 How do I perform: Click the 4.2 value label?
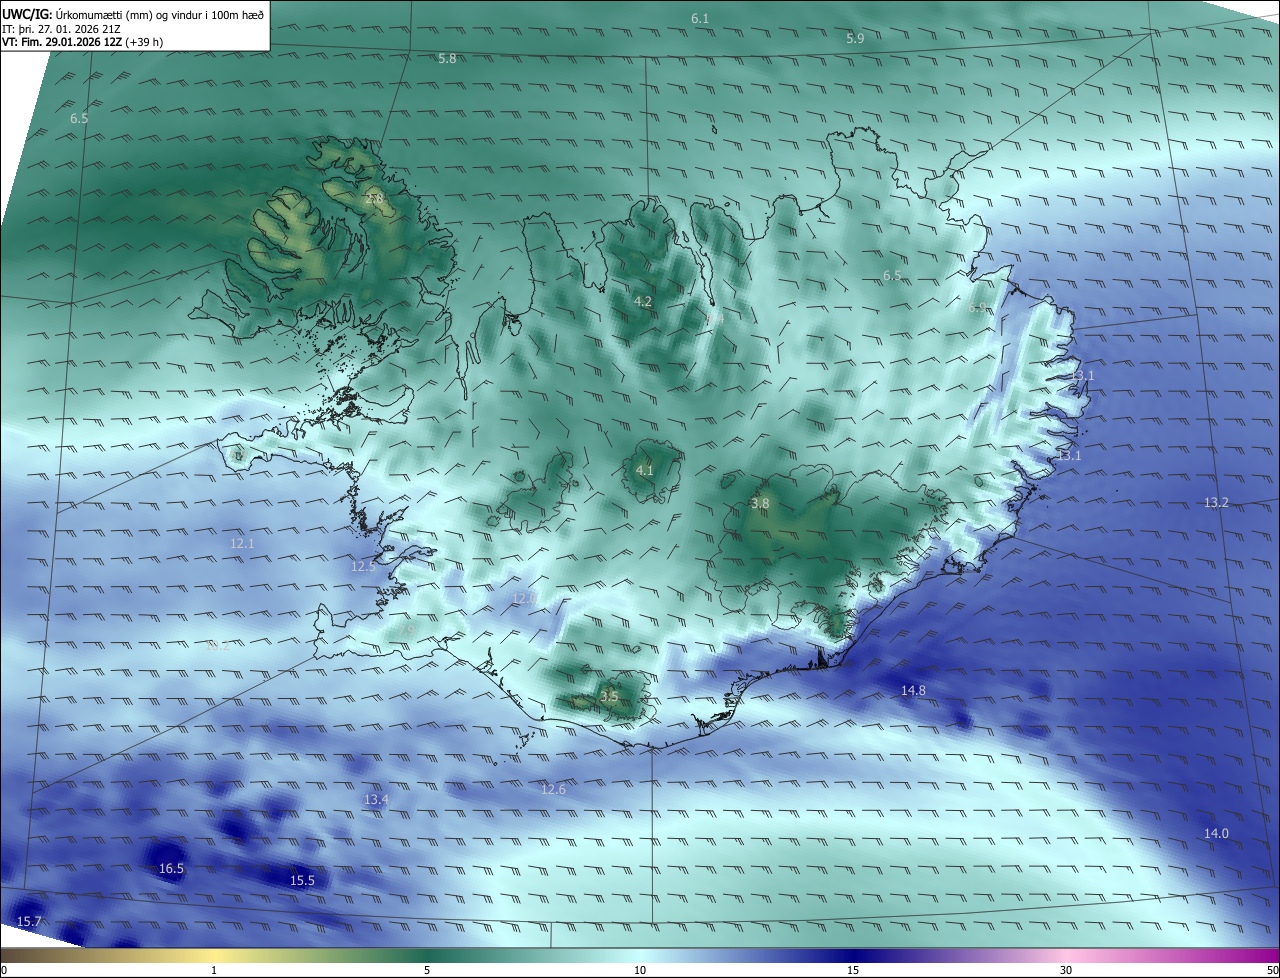click(643, 301)
